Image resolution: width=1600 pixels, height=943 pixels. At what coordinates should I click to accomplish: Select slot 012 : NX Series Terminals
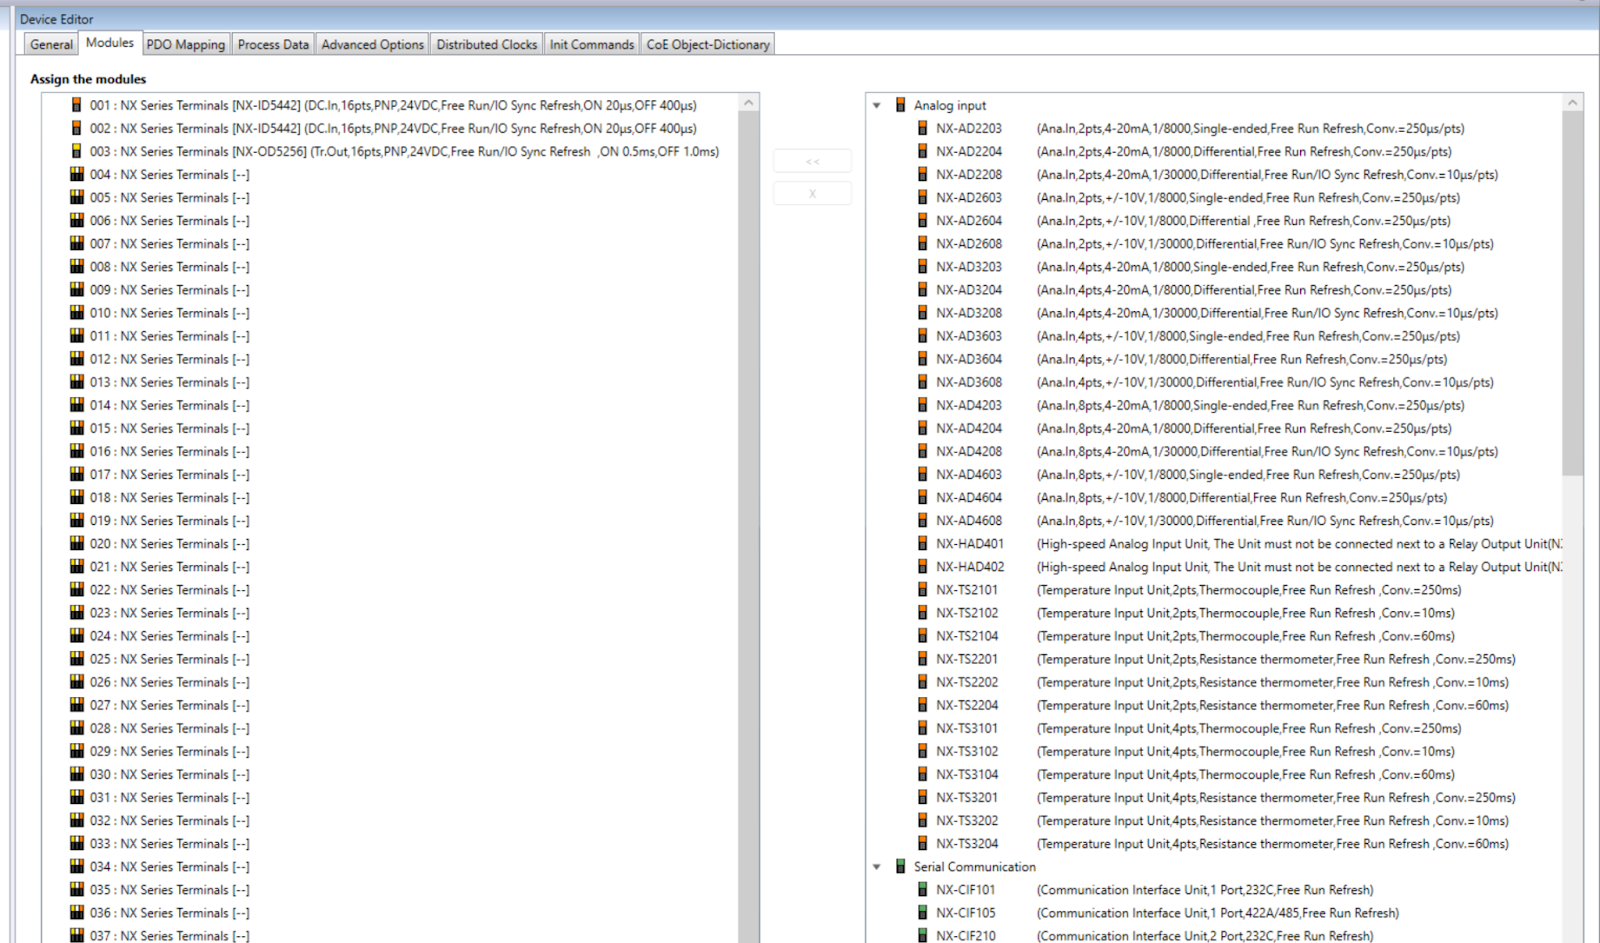(170, 359)
